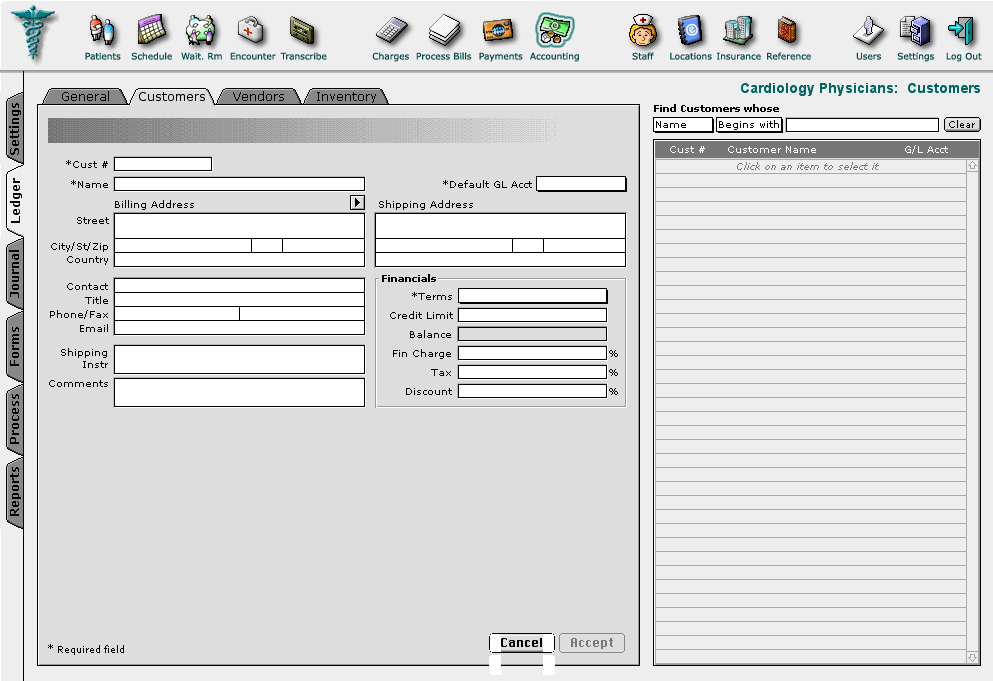Click the Shipping Instr text box
The height and width of the screenshot is (681, 993).
pos(239,359)
